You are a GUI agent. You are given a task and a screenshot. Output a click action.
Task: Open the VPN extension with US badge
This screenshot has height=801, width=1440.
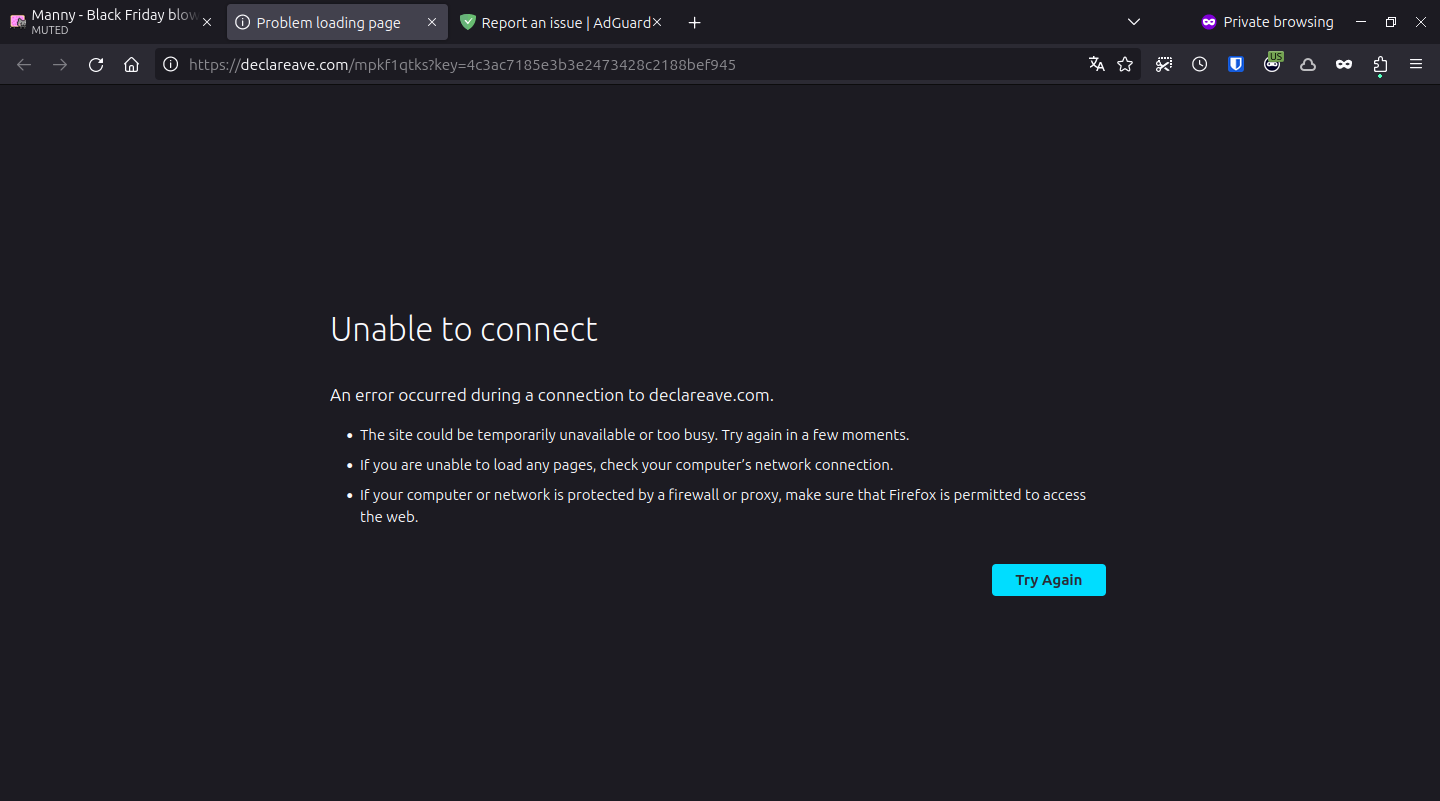click(x=1272, y=63)
